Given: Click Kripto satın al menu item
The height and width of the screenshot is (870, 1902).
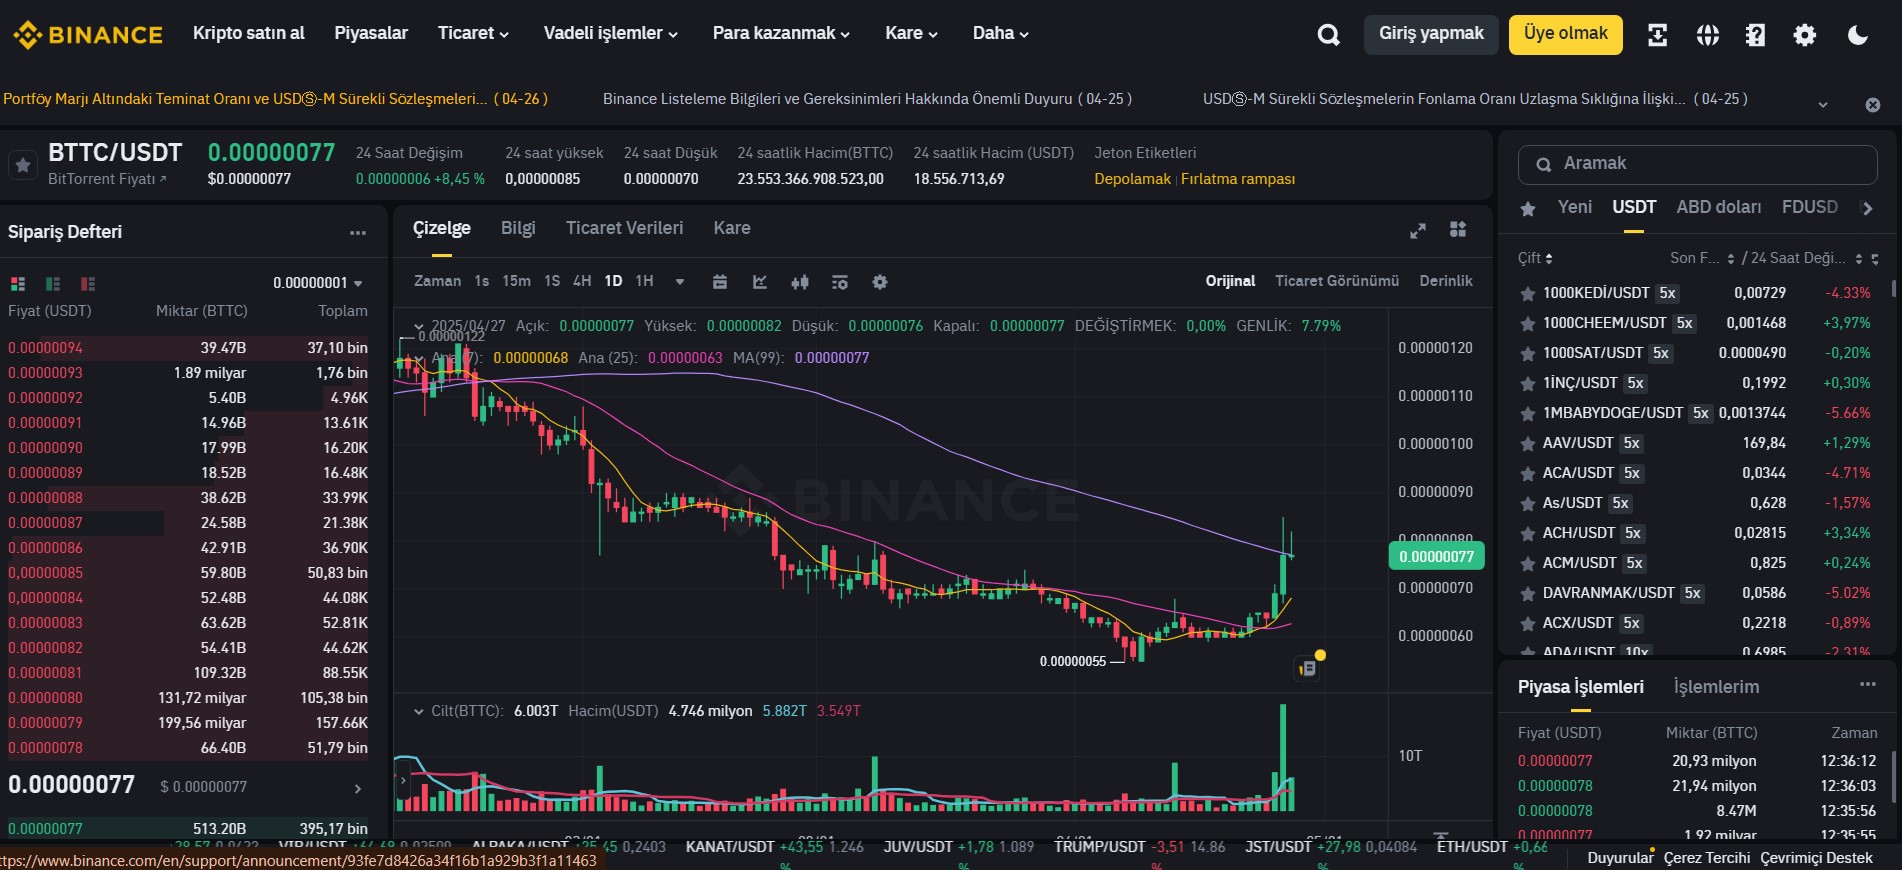Looking at the screenshot, I should (x=249, y=33).
